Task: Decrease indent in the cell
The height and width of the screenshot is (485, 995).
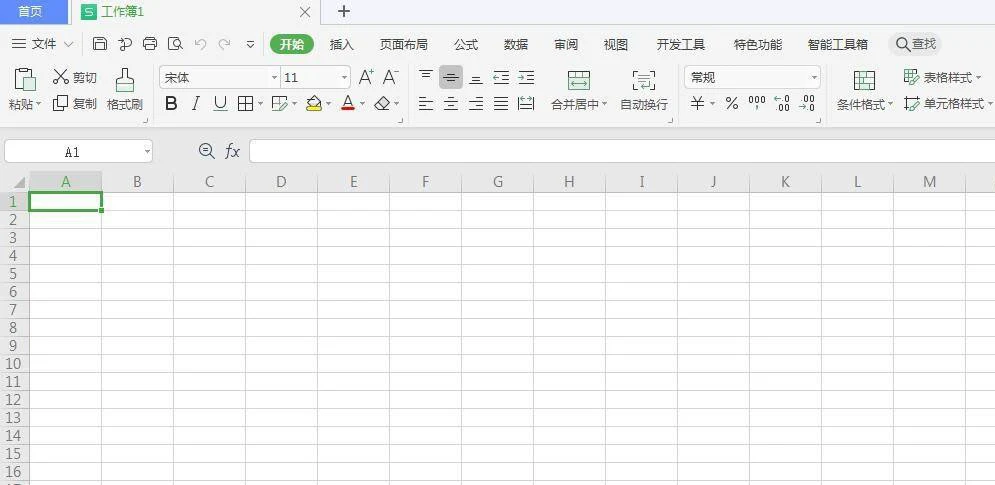Action: pos(501,77)
